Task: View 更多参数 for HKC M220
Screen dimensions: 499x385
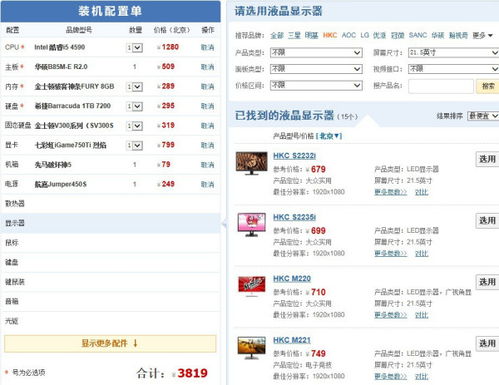Action: (x=390, y=315)
